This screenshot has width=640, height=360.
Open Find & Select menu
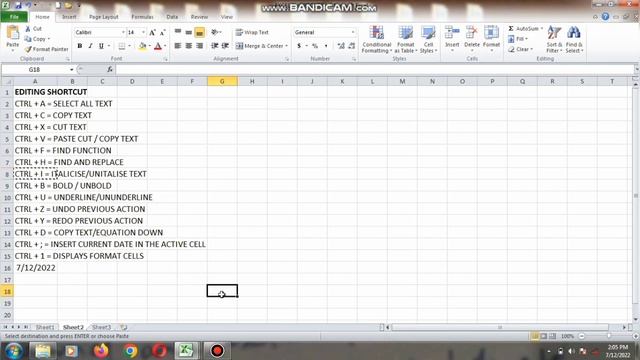click(x=574, y=39)
